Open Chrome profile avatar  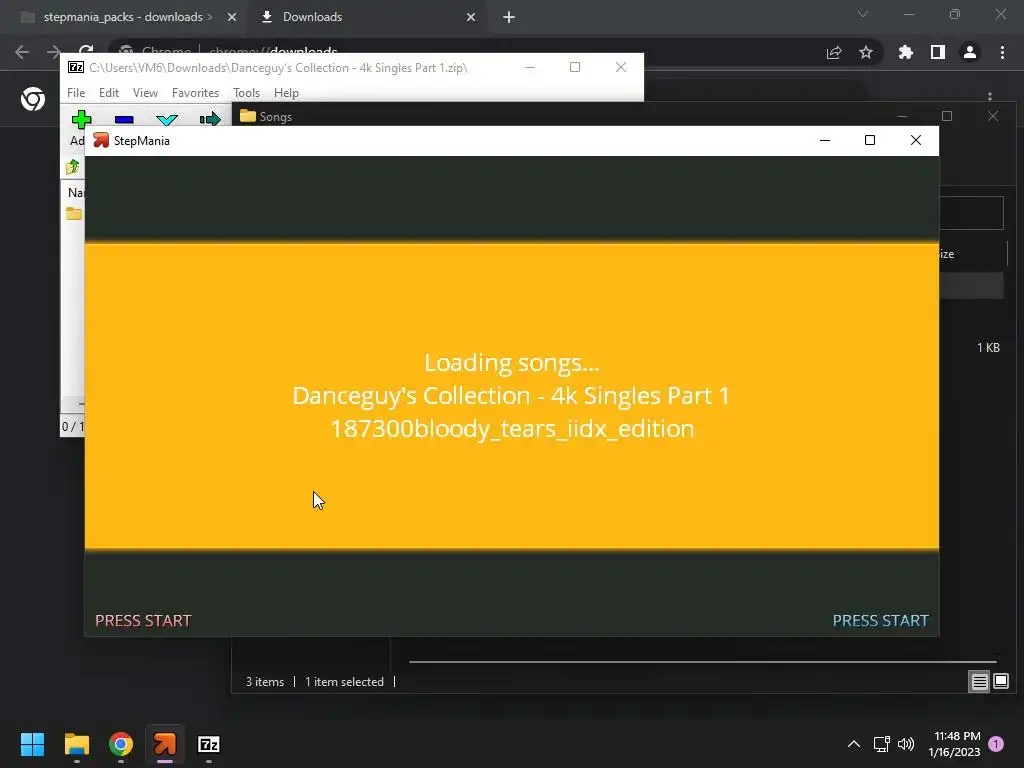click(x=970, y=52)
